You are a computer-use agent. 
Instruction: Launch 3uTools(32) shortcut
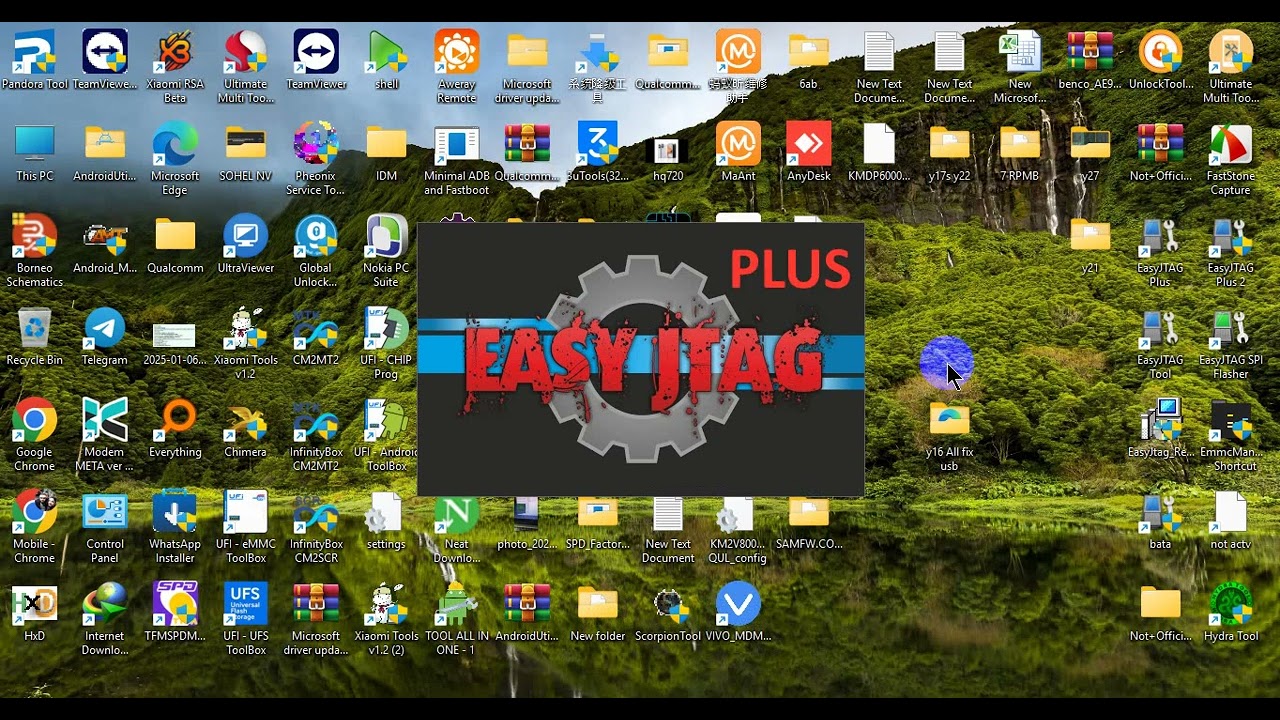[598, 152]
